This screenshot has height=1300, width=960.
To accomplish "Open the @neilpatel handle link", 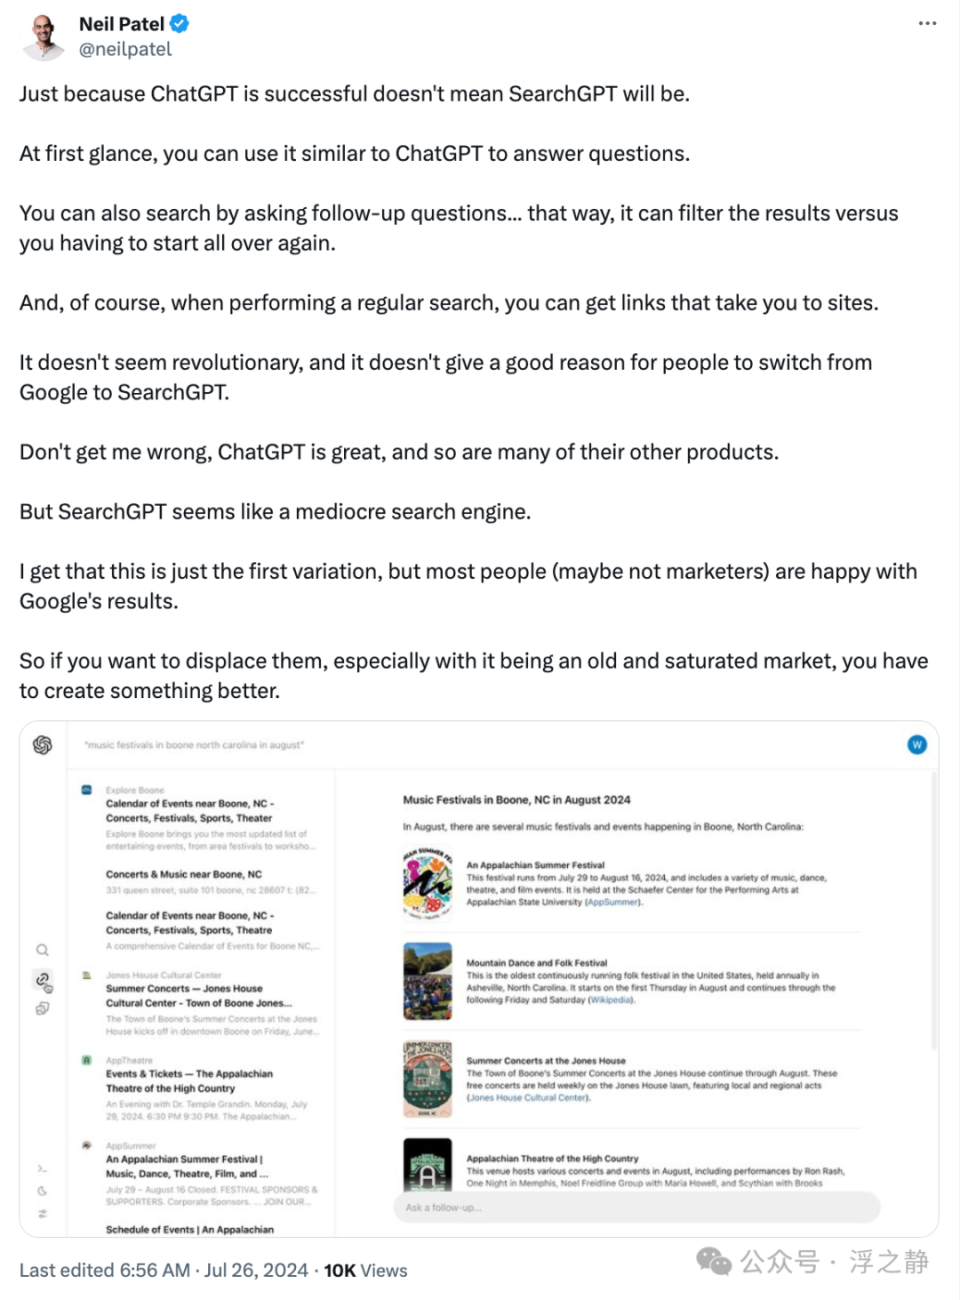I will pyautogui.click(x=125, y=49).
